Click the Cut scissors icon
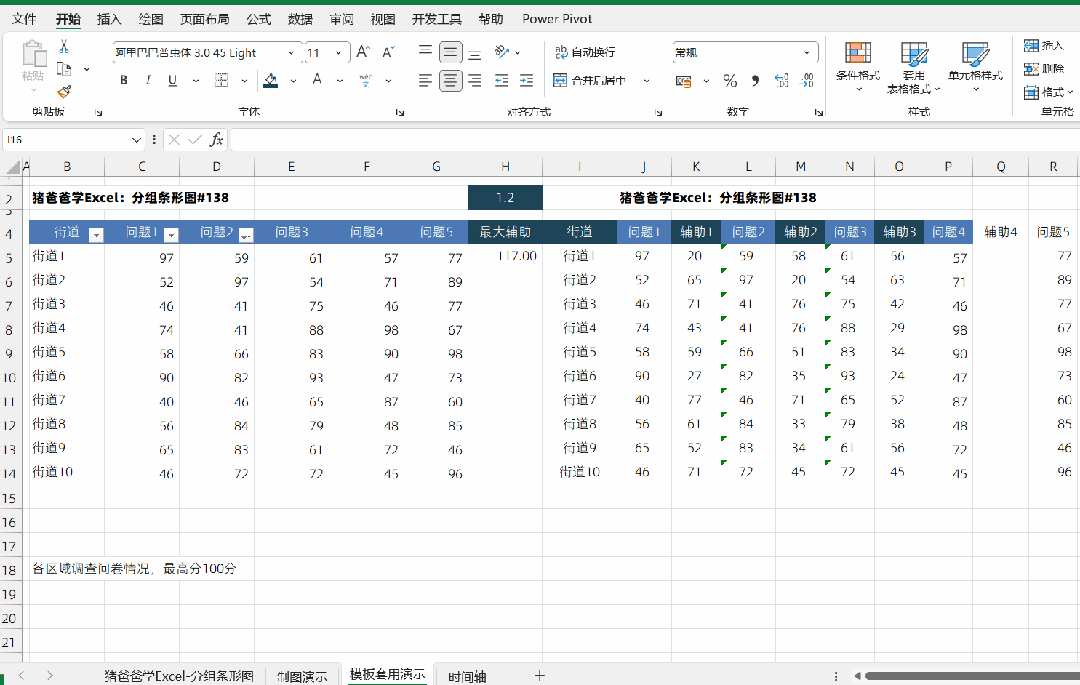 (63, 47)
